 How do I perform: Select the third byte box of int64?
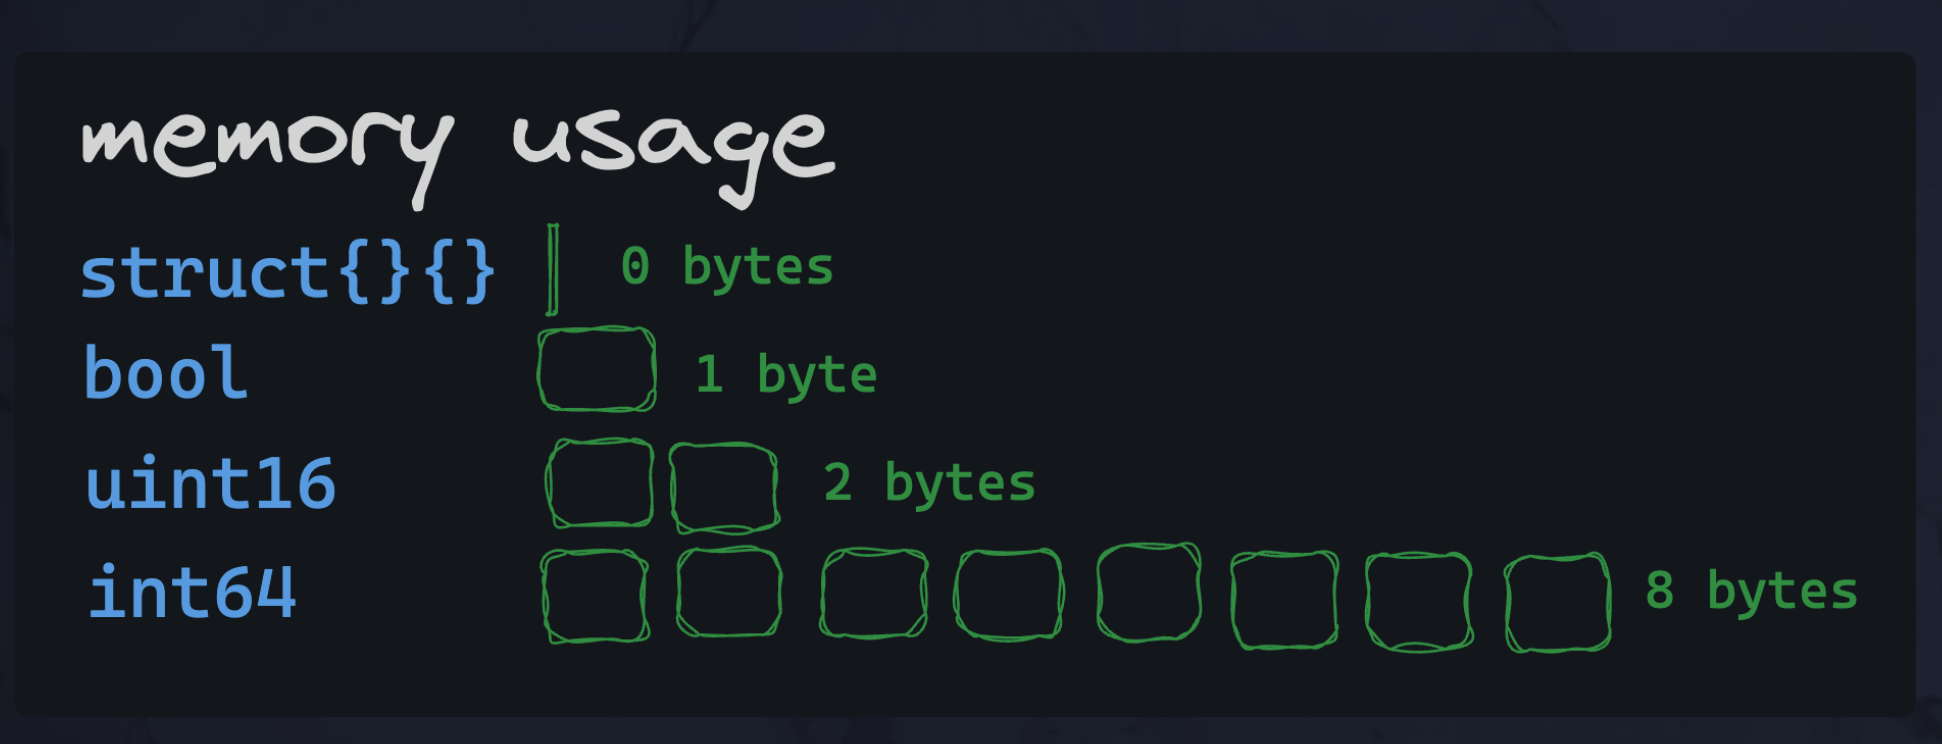tap(873, 594)
